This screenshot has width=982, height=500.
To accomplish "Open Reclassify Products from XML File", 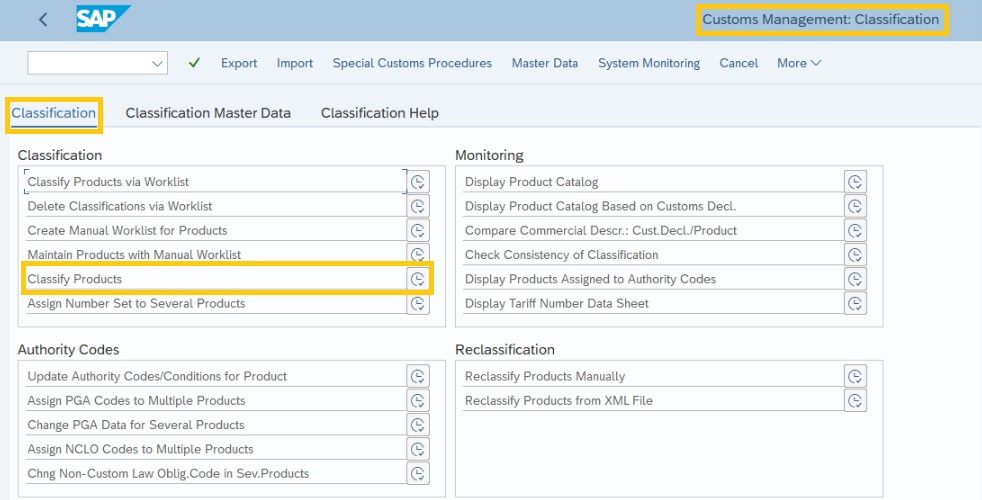I will (x=653, y=400).
